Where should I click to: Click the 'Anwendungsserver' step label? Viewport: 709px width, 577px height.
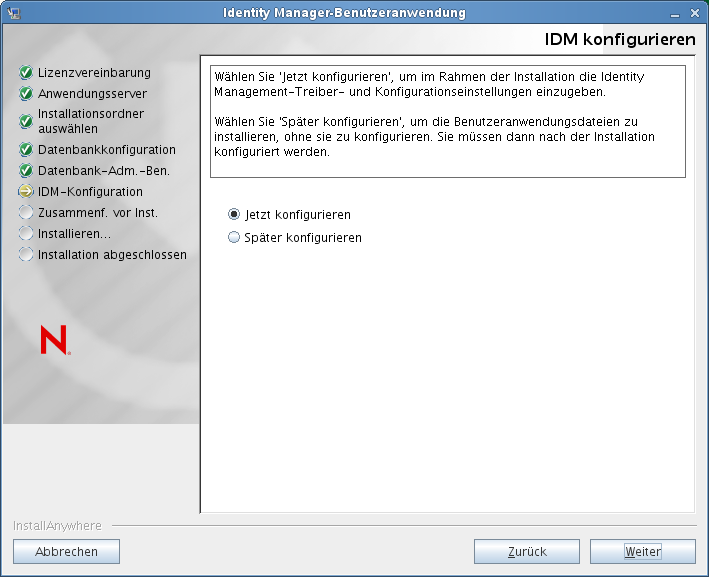pos(92,94)
